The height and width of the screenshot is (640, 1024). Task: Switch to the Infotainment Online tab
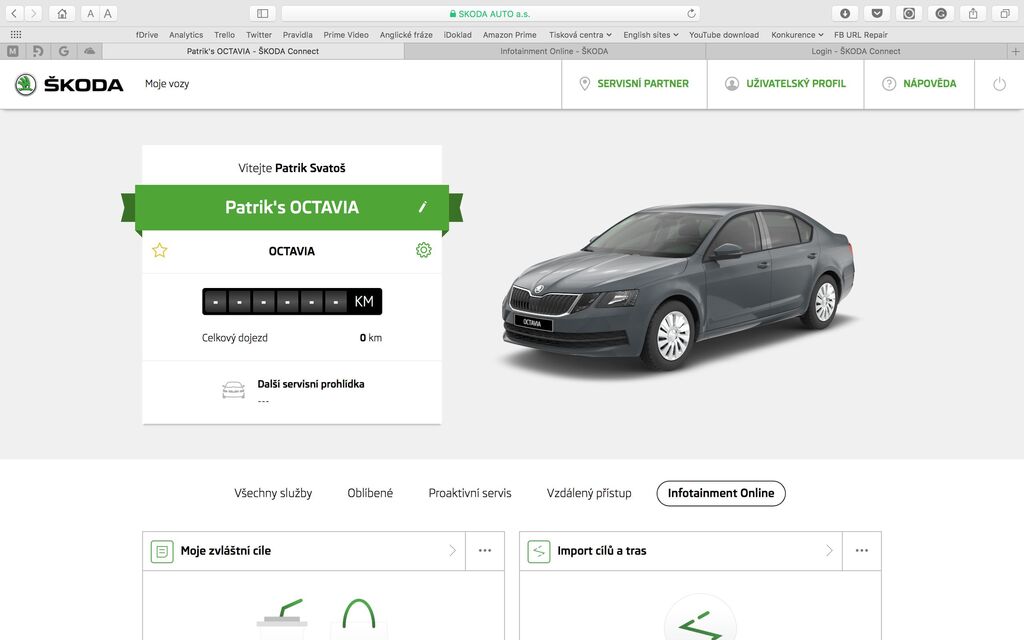720,493
